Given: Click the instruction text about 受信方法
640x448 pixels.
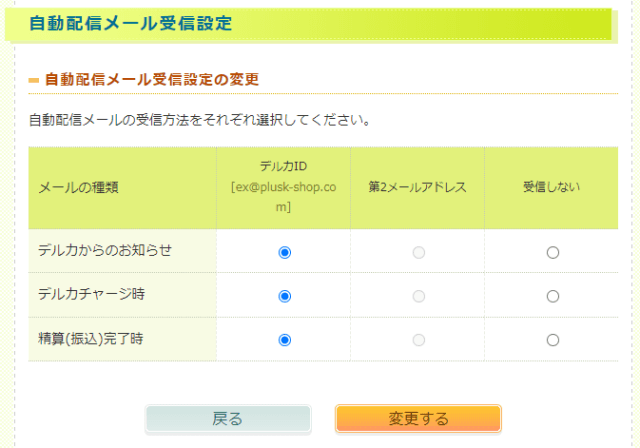Looking at the screenshot, I should point(200,120).
